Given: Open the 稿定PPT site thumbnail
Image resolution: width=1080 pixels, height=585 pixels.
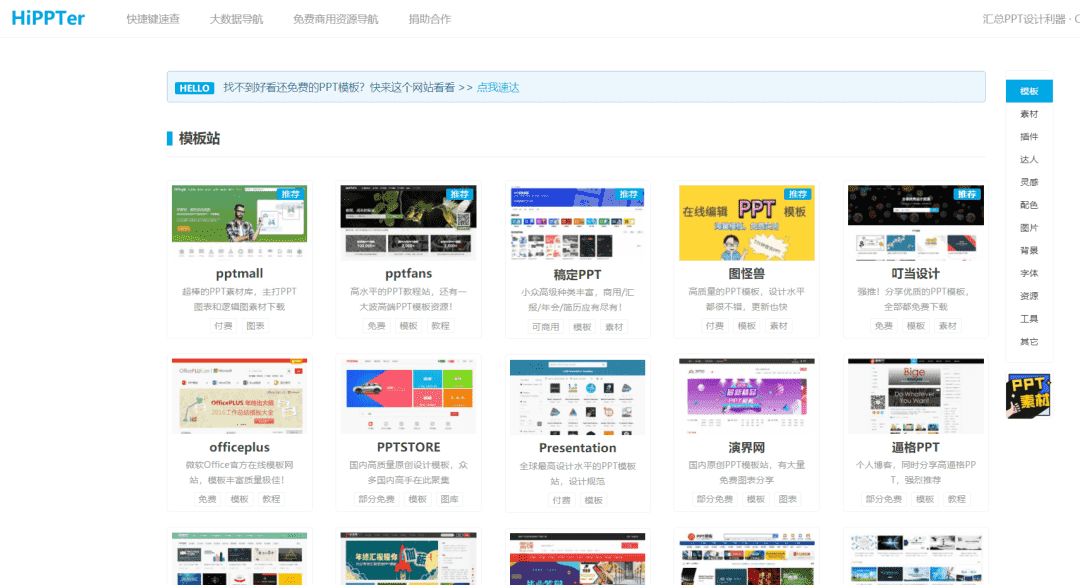Looking at the screenshot, I should [577, 223].
